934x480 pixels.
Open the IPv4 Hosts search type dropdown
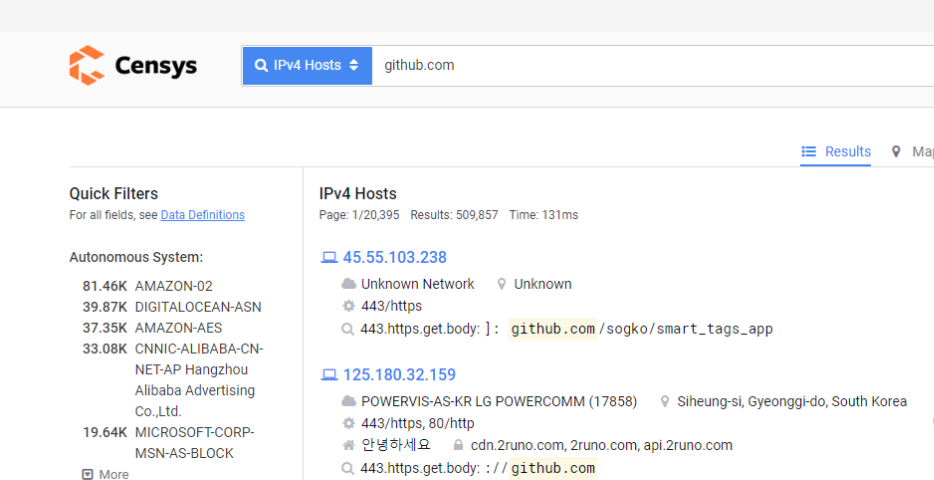click(x=307, y=66)
